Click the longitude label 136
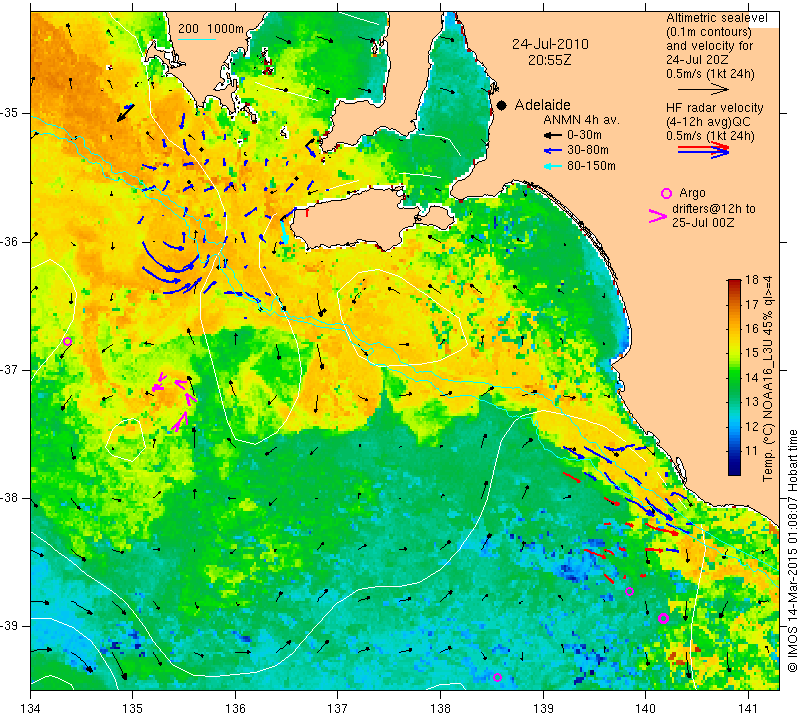 (235, 708)
